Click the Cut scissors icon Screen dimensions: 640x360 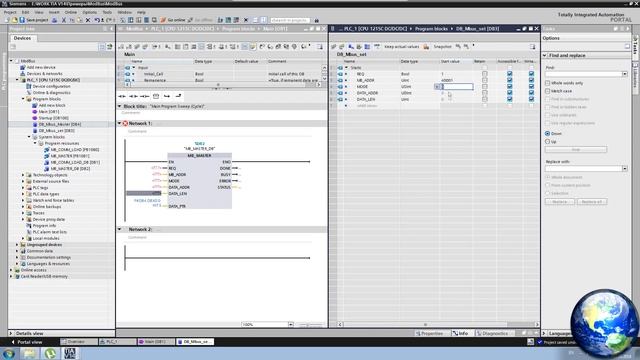point(64,20)
